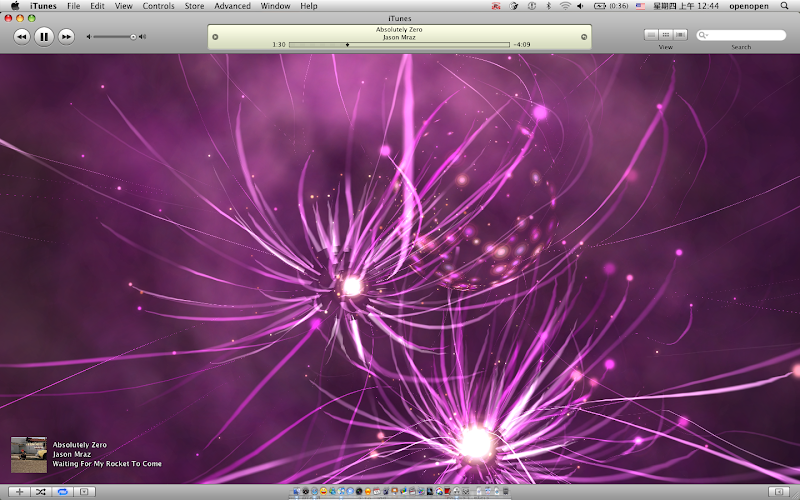Show or hide the artwork viewer
This screenshot has width=800, height=500.
point(85,492)
